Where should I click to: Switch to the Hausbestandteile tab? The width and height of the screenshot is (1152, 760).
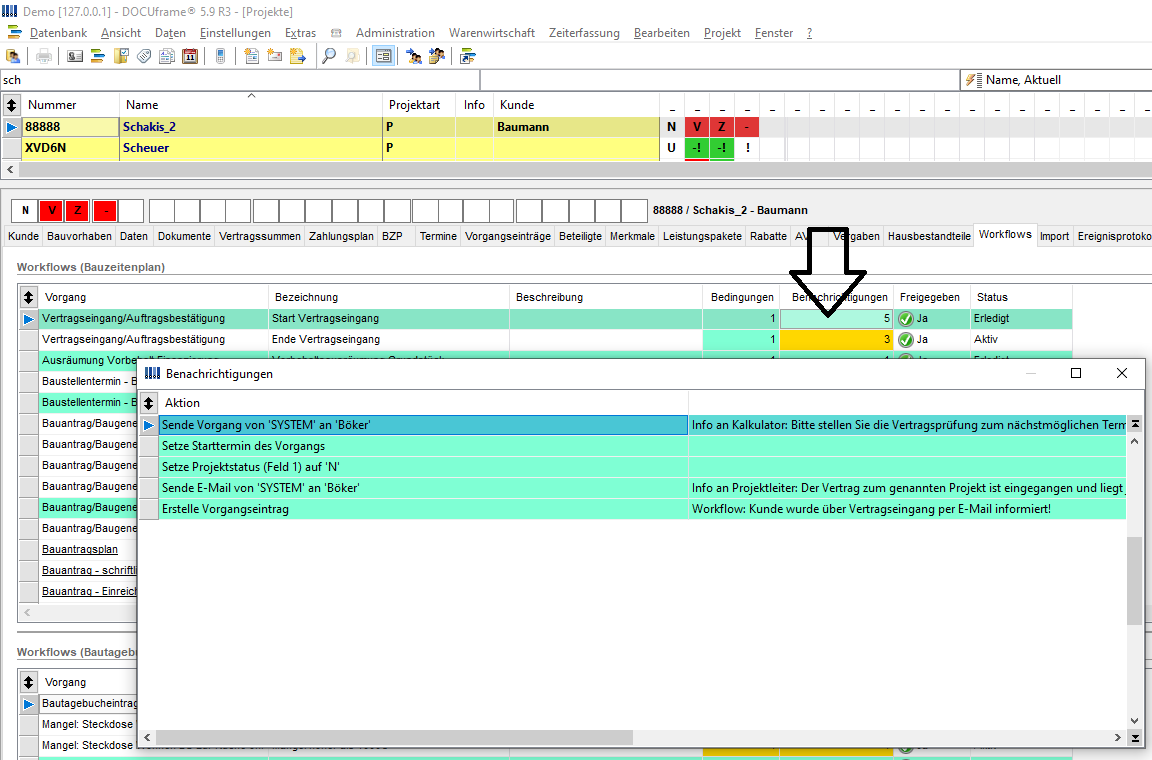pos(929,236)
